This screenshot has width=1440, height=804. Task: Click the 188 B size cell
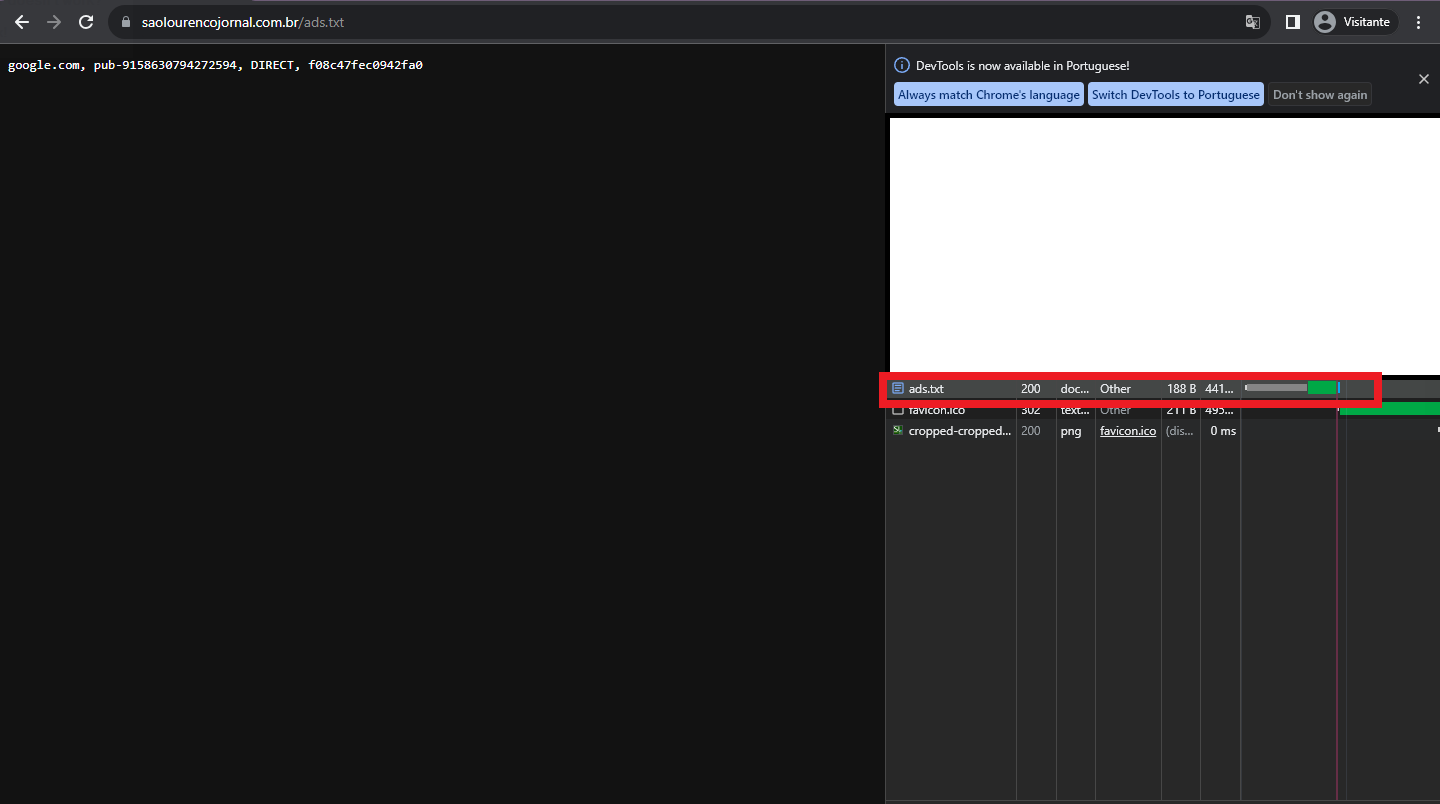click(x=1181, y=389)
